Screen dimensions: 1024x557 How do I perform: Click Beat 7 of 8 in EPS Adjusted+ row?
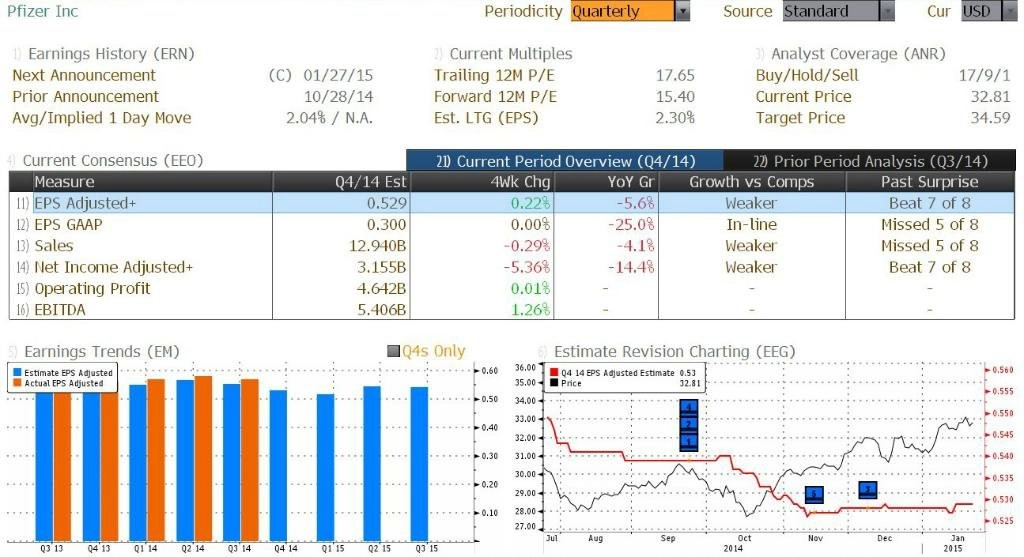pyautogui.click(x=929, y=203)
